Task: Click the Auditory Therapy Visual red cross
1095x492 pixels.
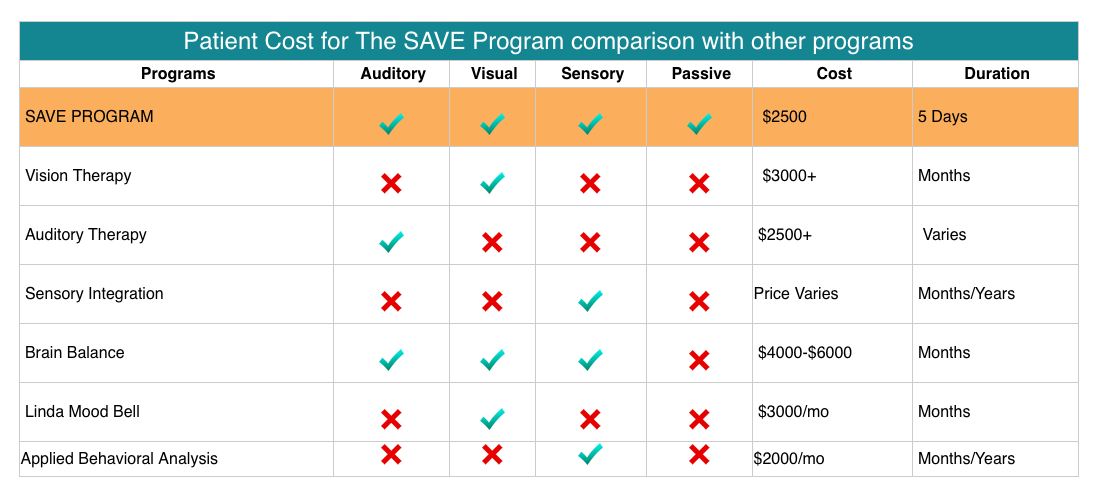Action: pos(491,242)
